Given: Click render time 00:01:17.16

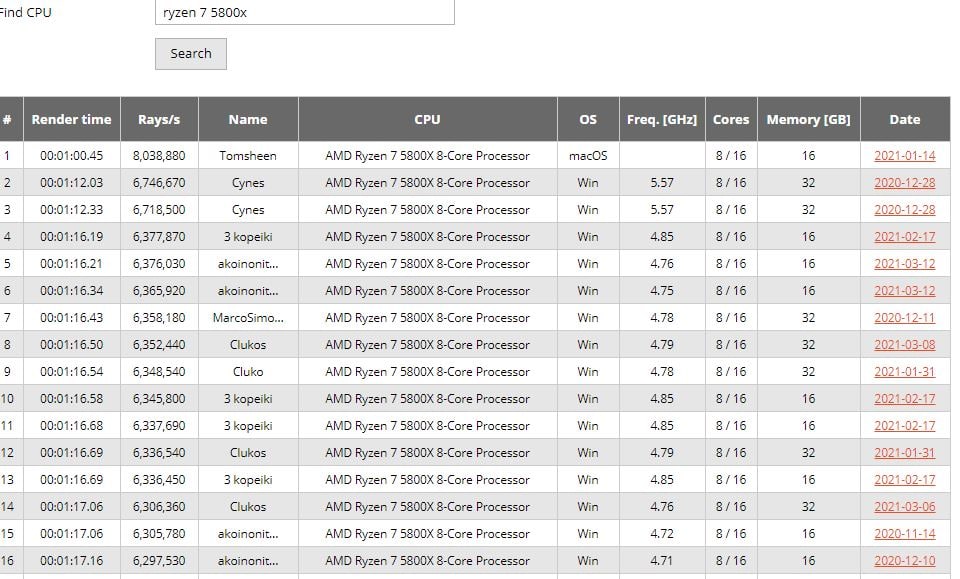Looking at the screenshot, I should pos(72,560).
